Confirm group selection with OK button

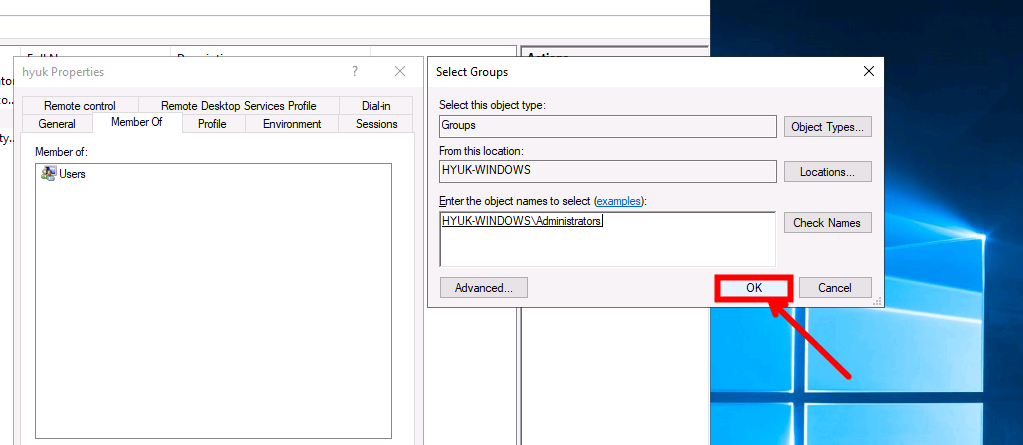(x=754, y=288)
